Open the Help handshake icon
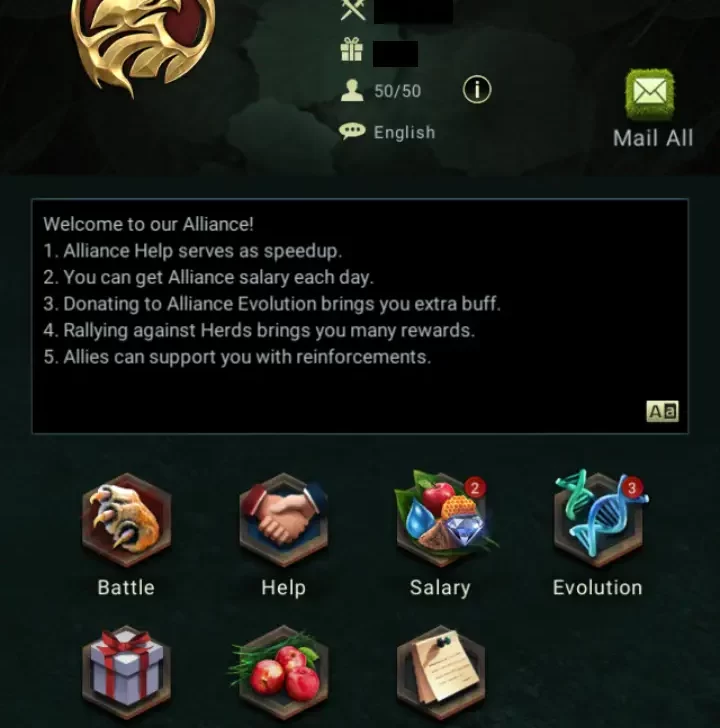The image size is (720, 728). point(284,520)
